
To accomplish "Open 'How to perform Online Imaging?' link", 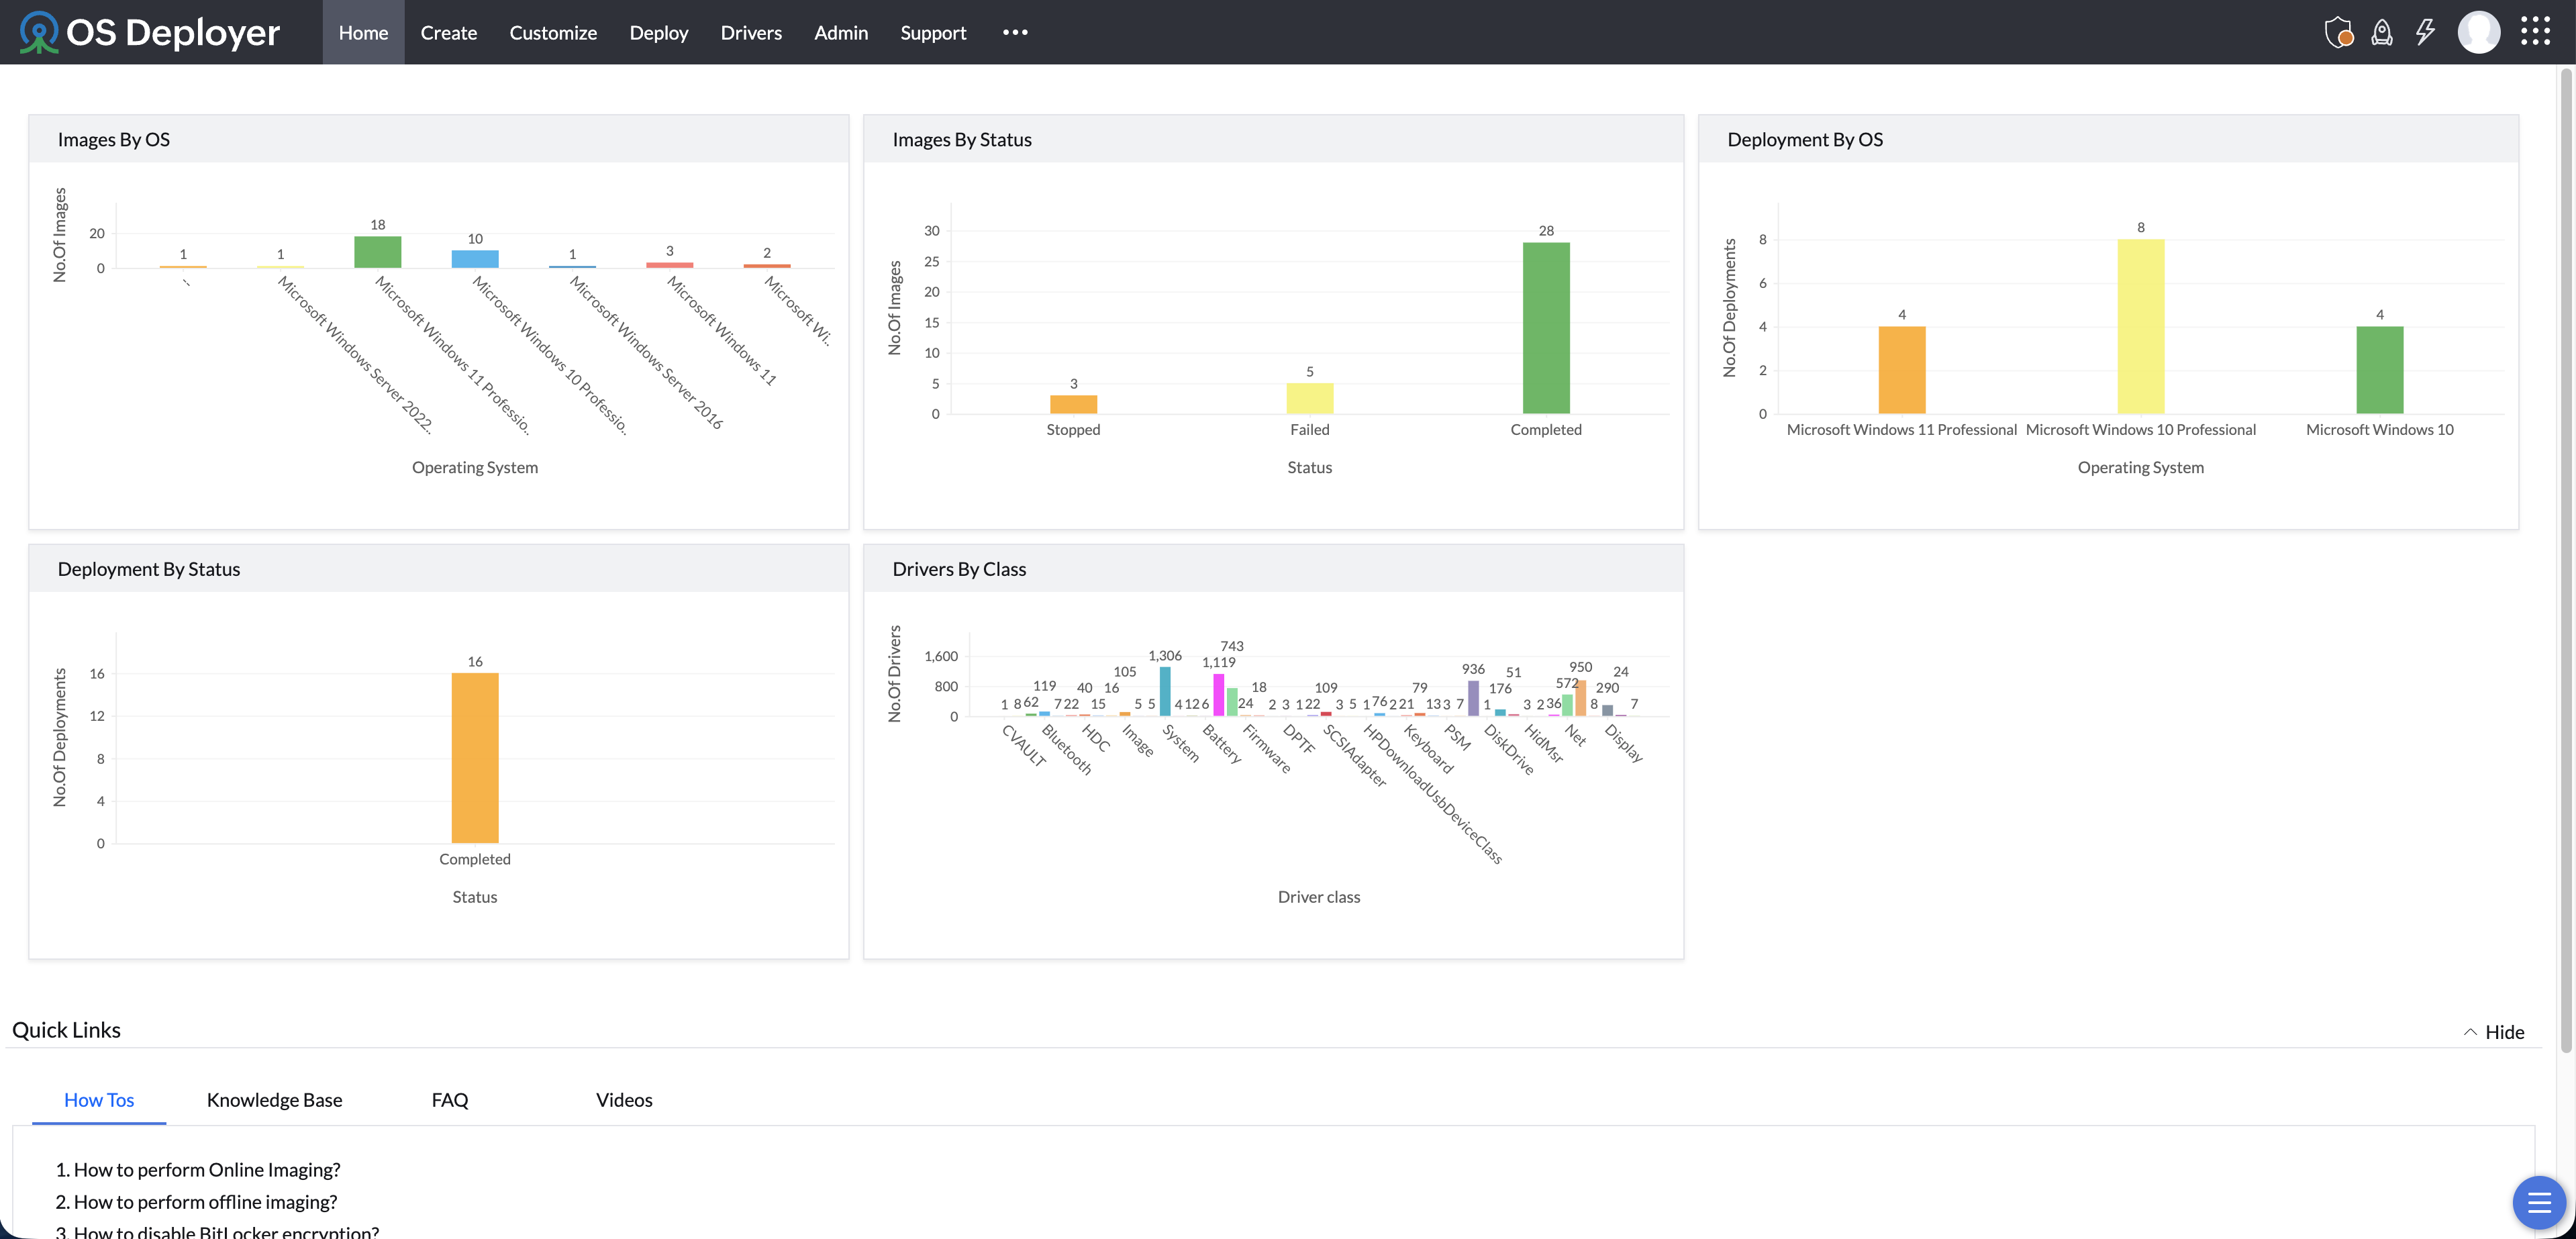I will pos(198,1169).
